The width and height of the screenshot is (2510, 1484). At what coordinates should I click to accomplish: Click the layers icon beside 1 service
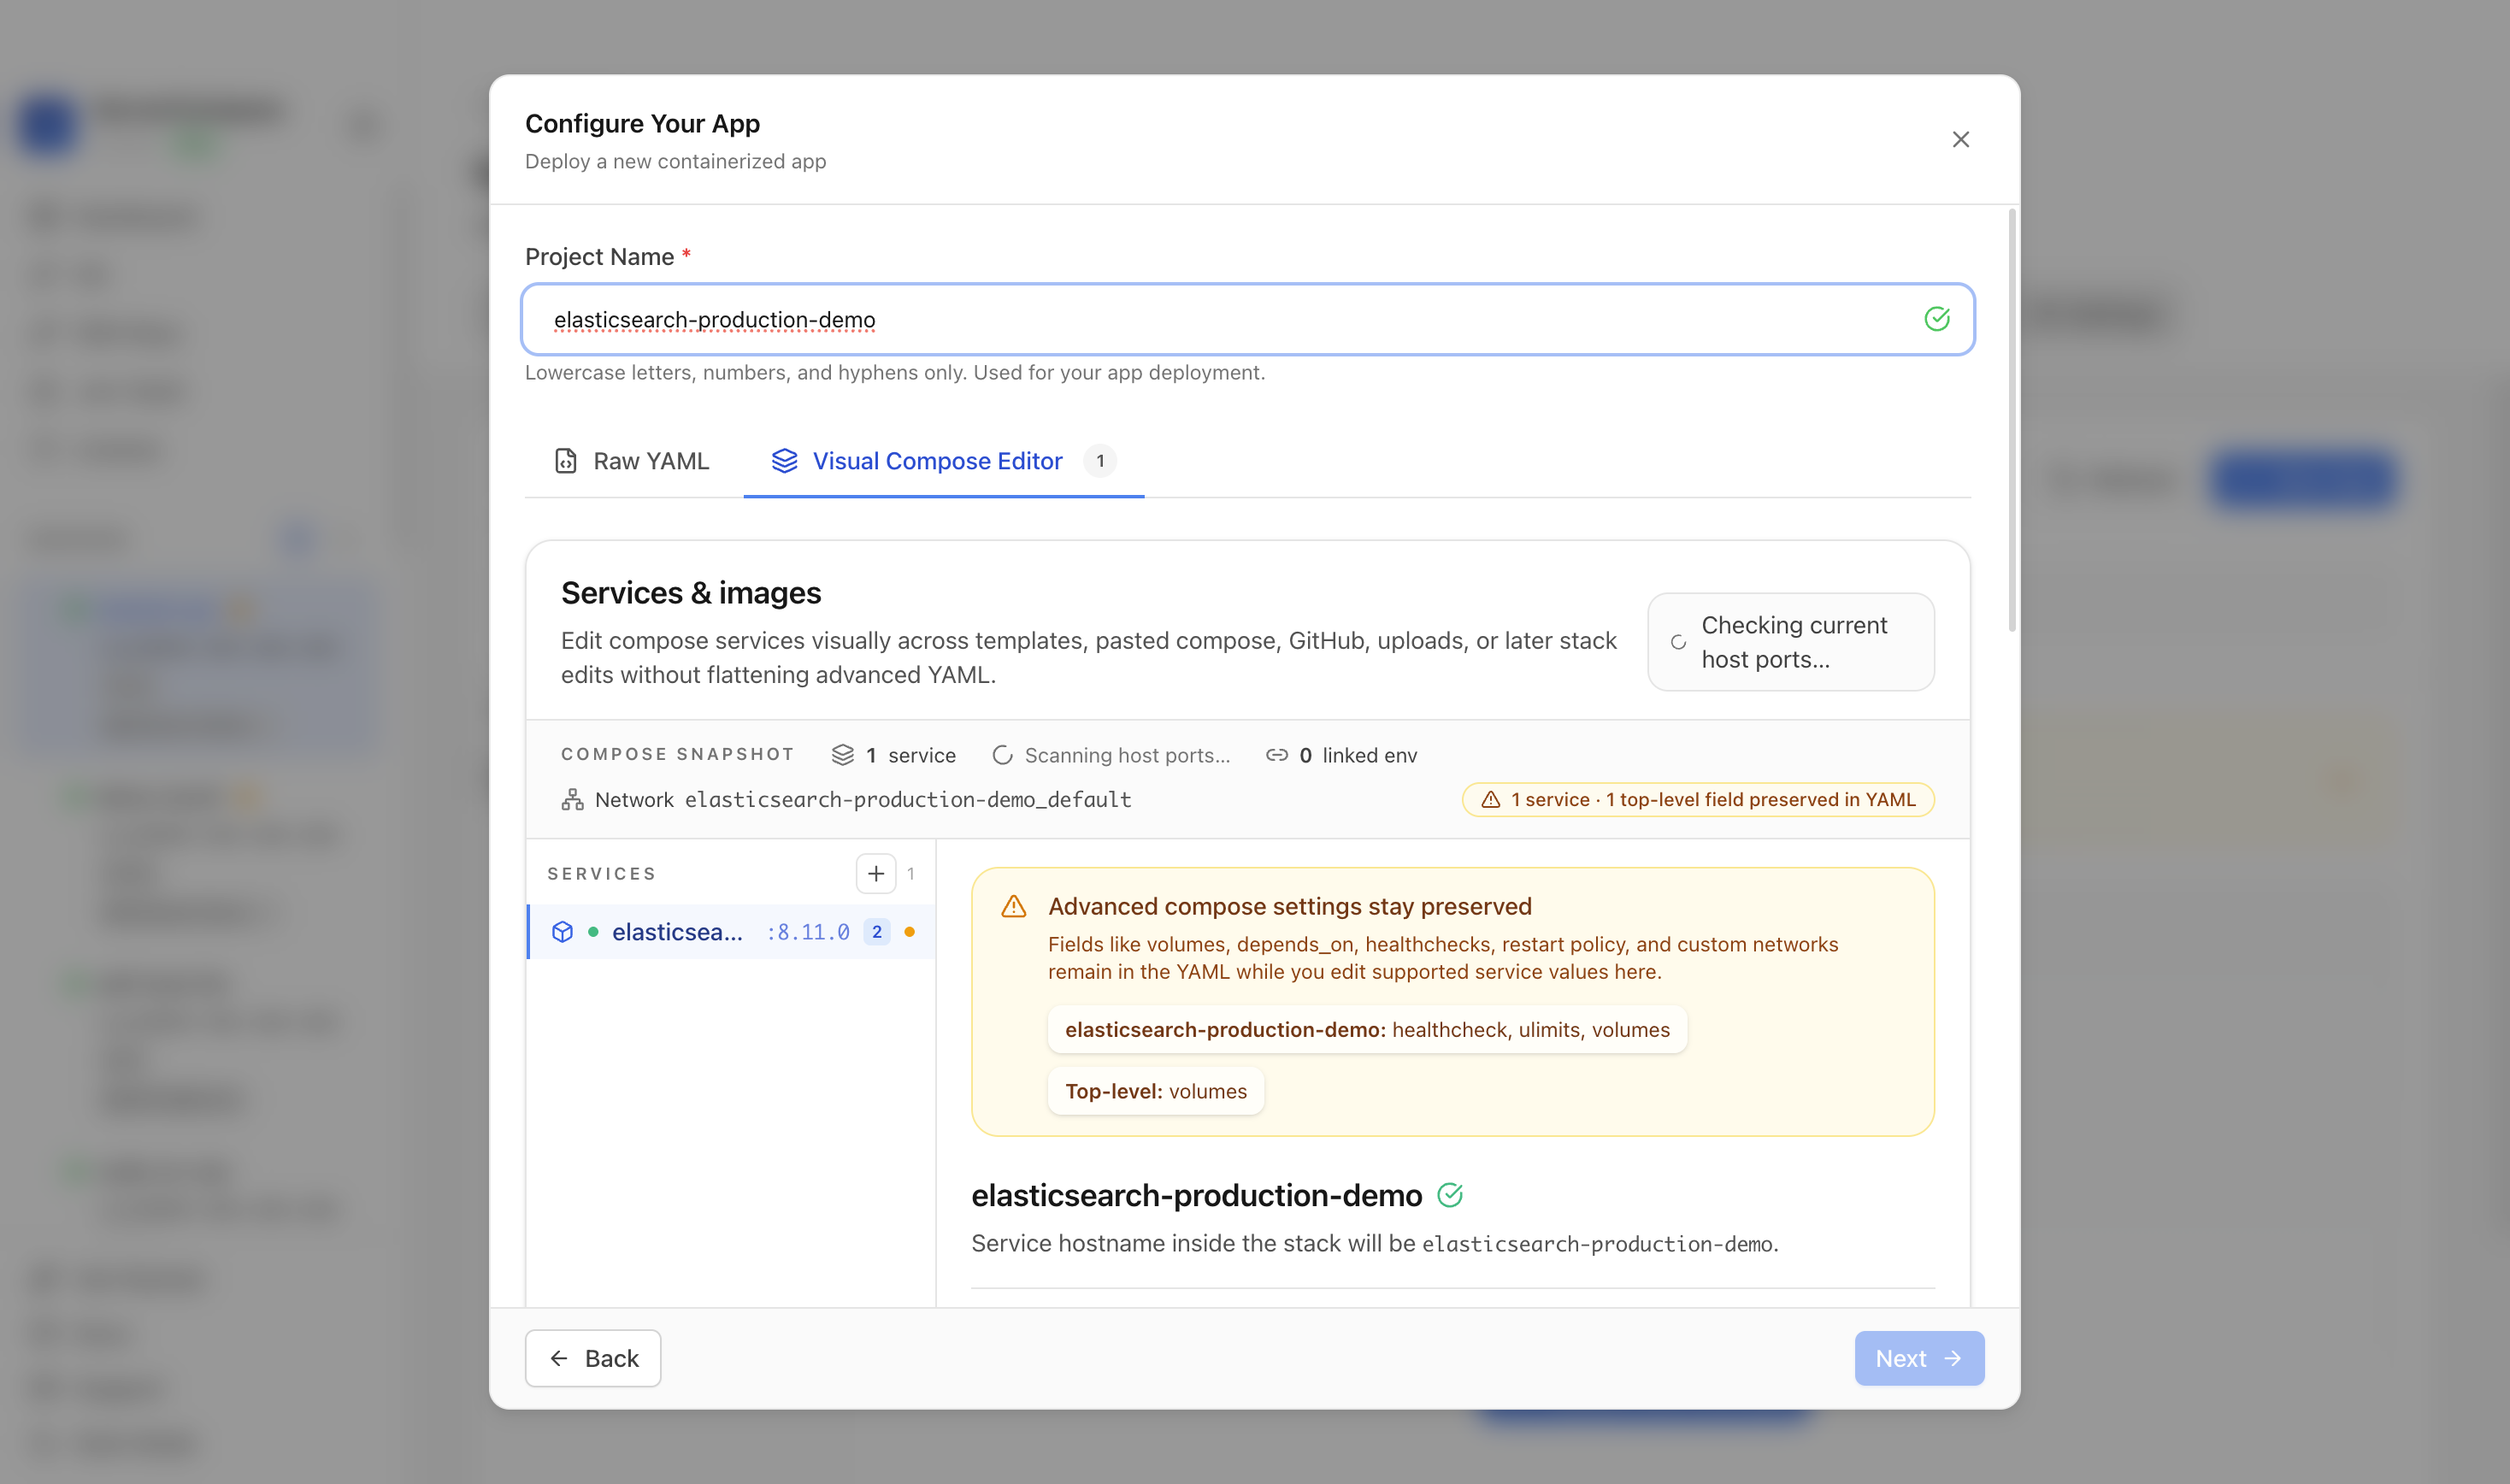tap(842, 755)
